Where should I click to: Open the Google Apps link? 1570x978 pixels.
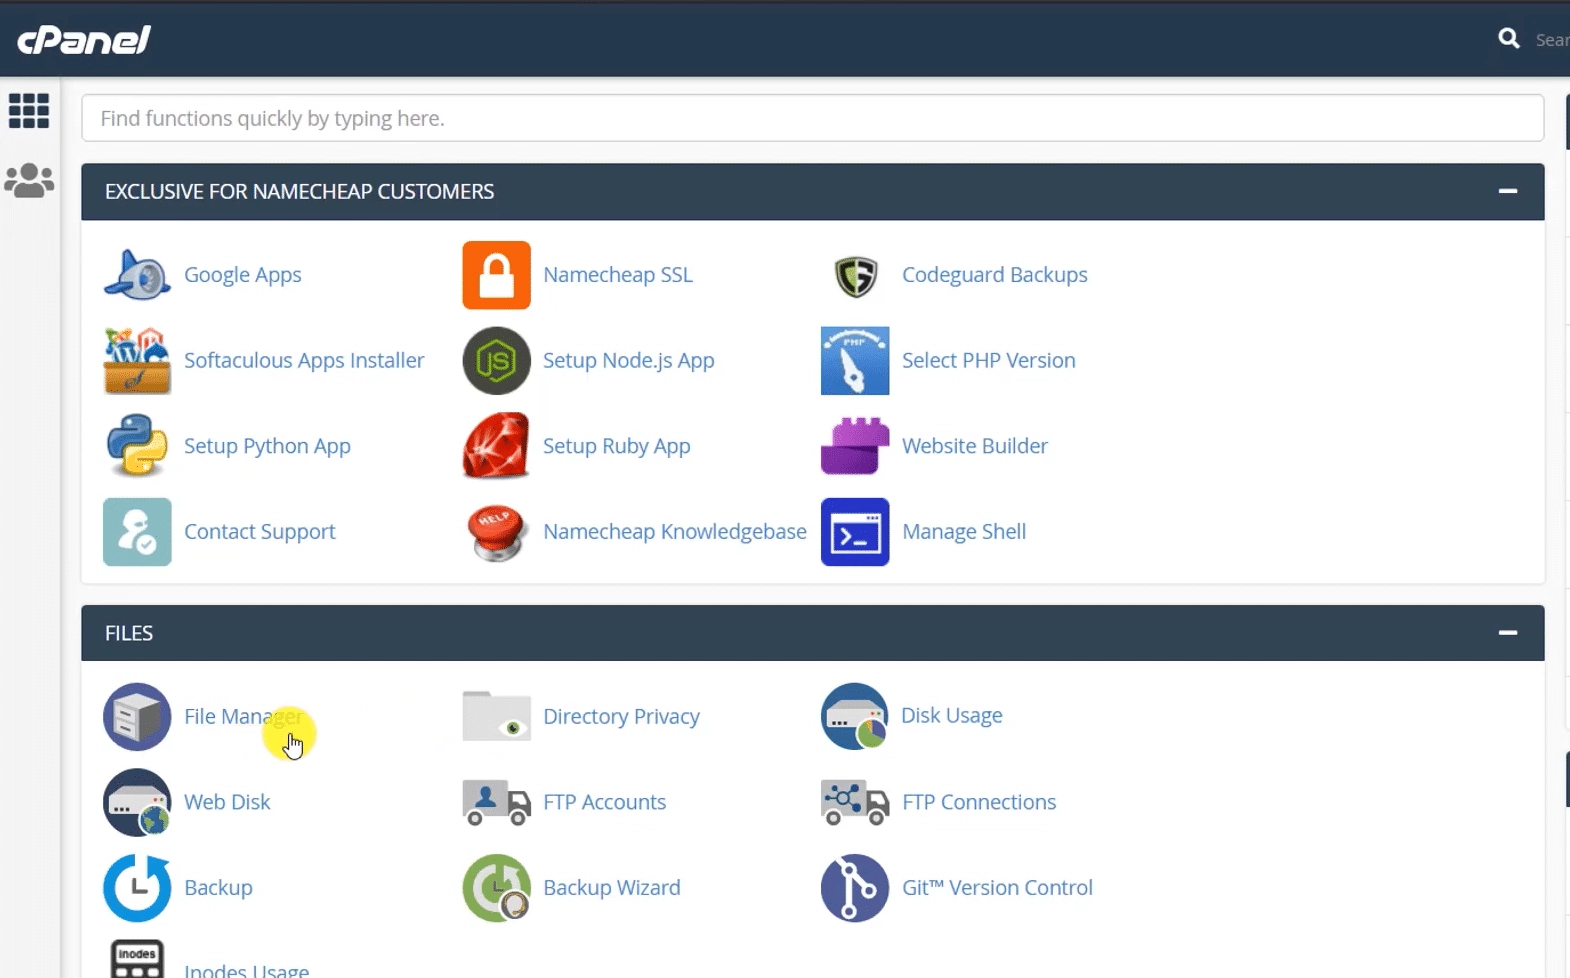point(243,275)
